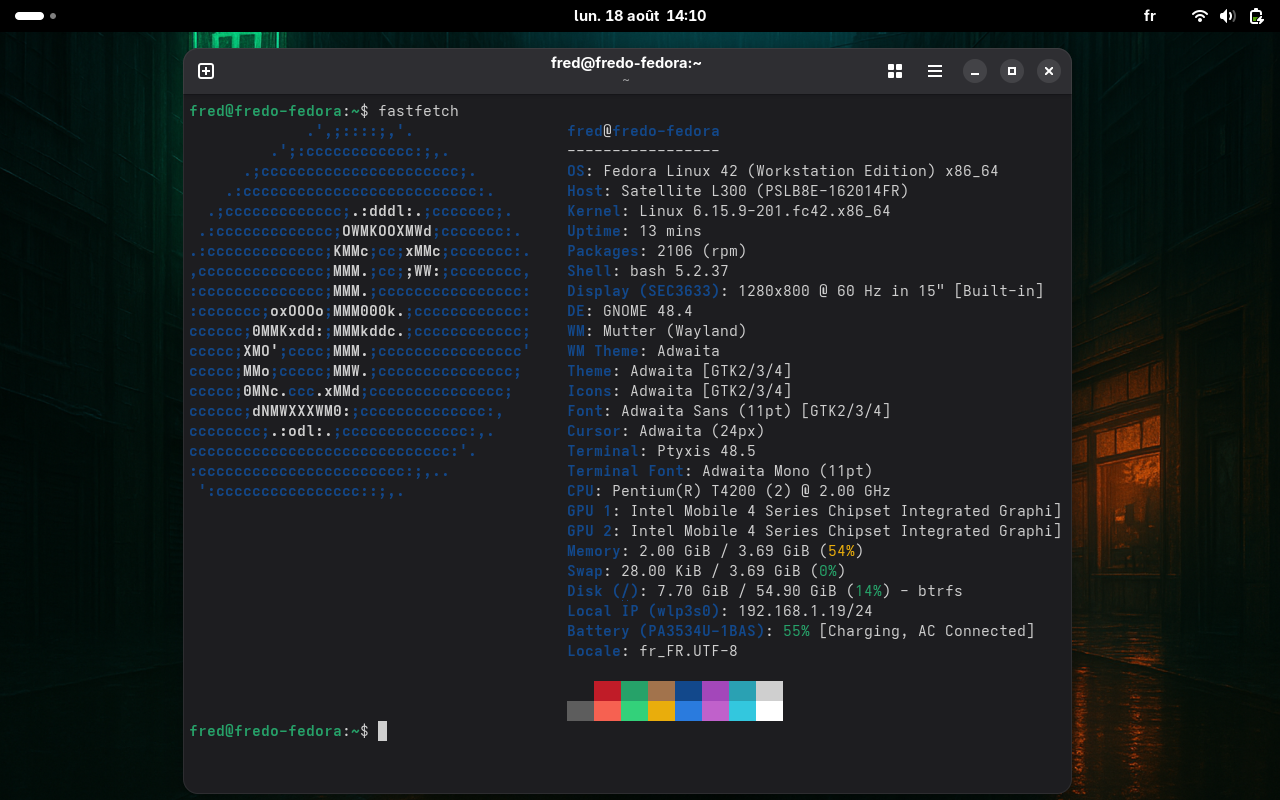
Task: Click the terminal cursor at the empty prompt
Action: point(382,731)
